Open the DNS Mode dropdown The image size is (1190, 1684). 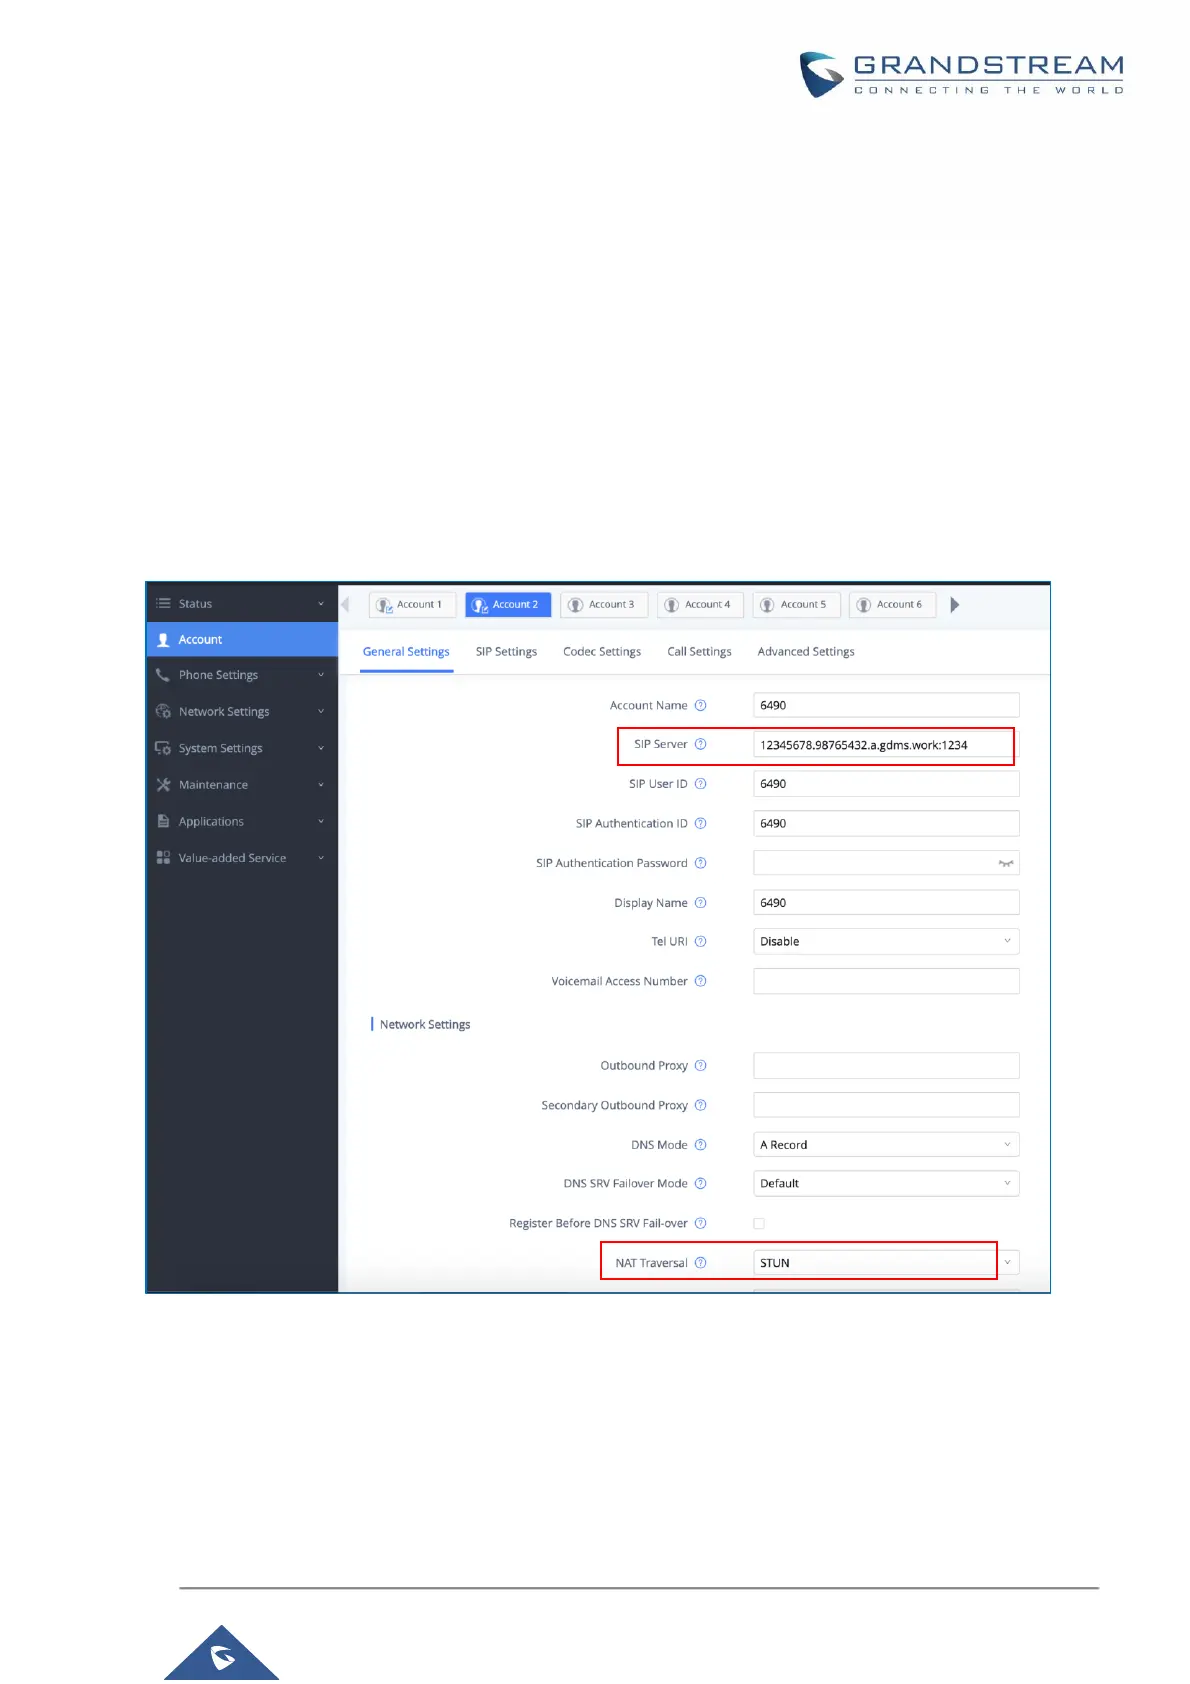(886, 1145)
